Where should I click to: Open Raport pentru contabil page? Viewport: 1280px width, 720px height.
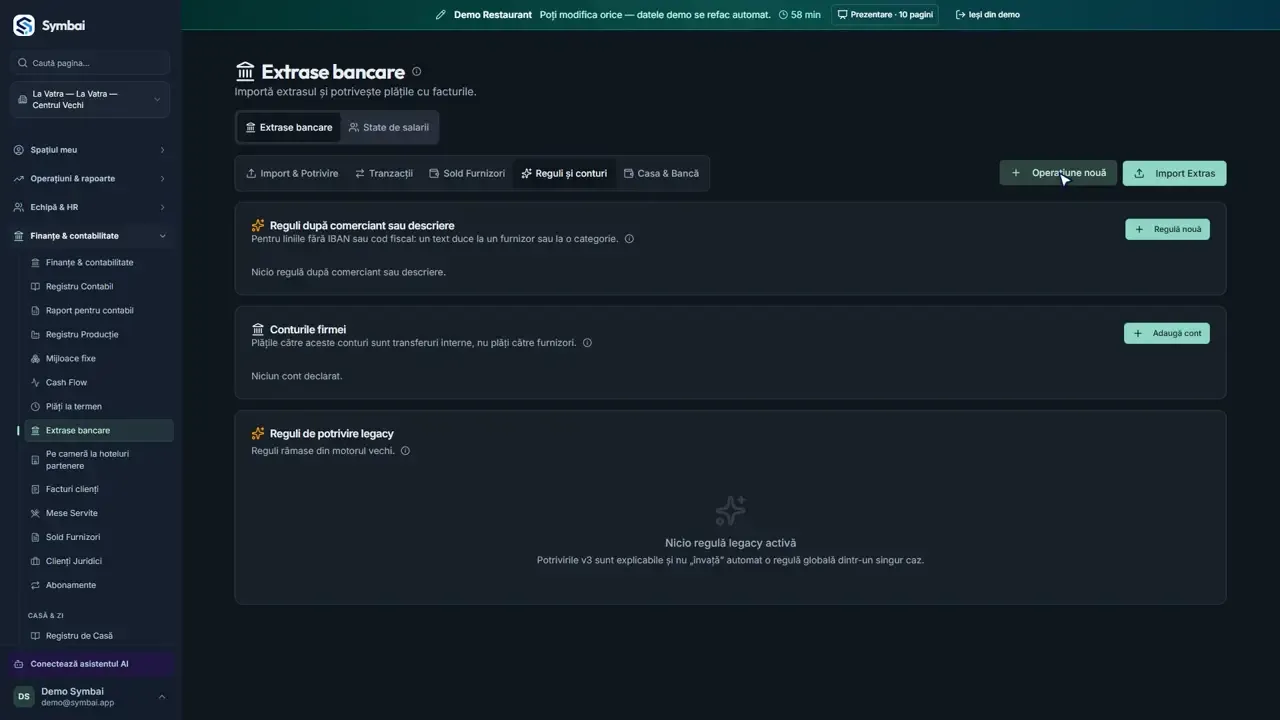99,311
